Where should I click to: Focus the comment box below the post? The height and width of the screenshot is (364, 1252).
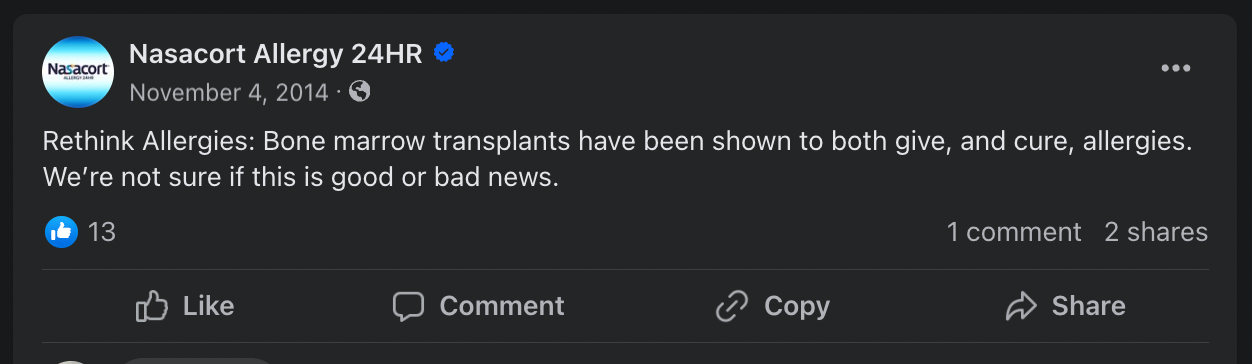tap(197, 360)
